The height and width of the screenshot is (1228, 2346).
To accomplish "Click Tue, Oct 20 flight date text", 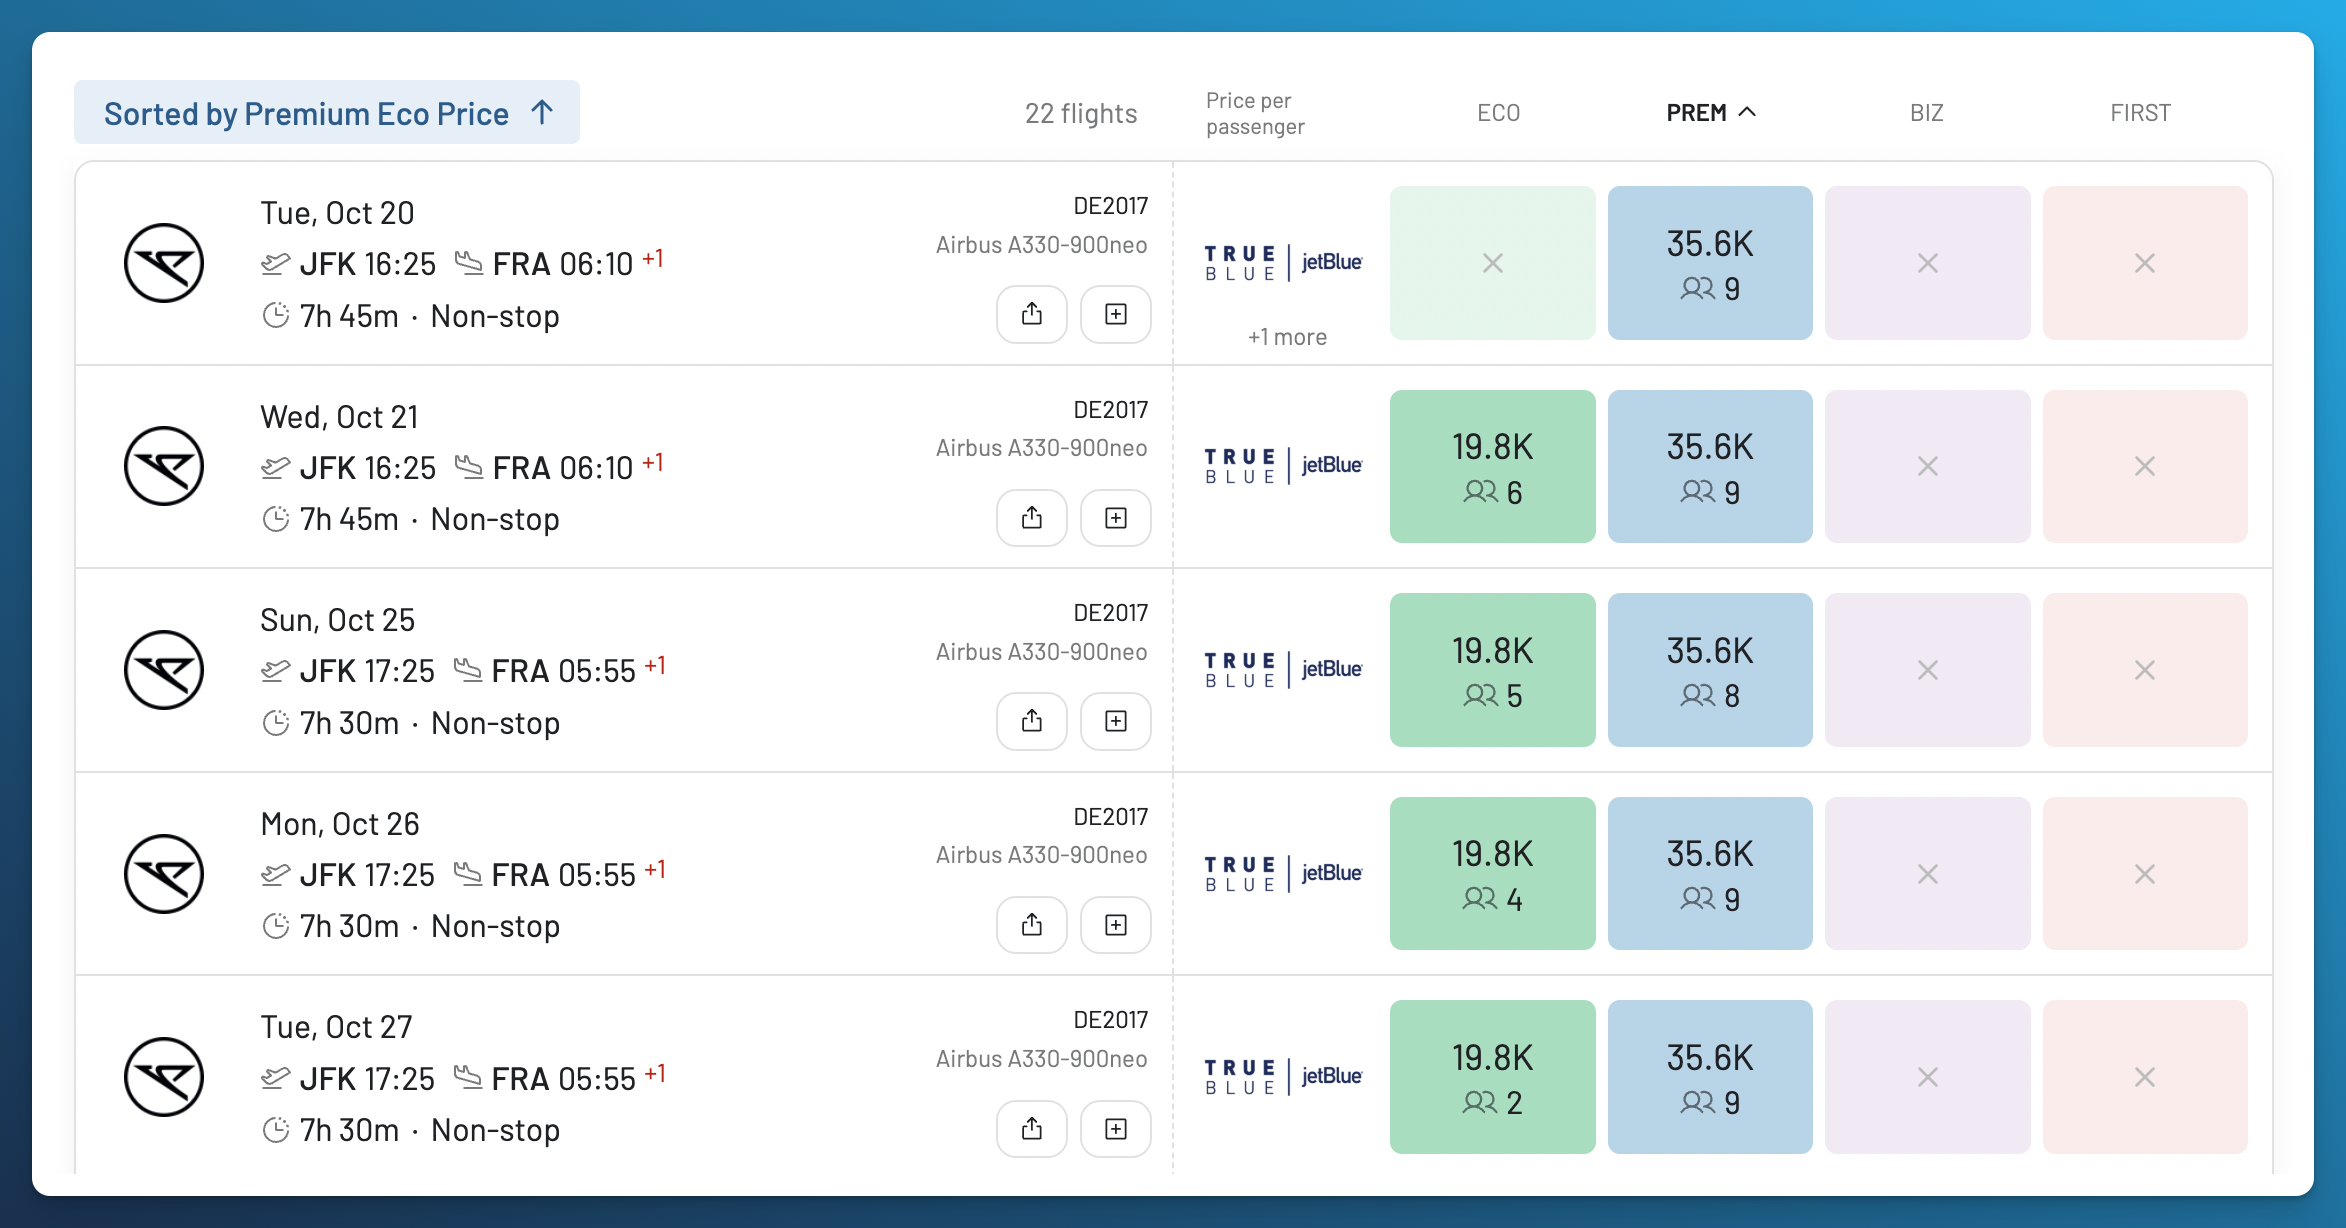I will pyautogui.click(x=337, y=213).
